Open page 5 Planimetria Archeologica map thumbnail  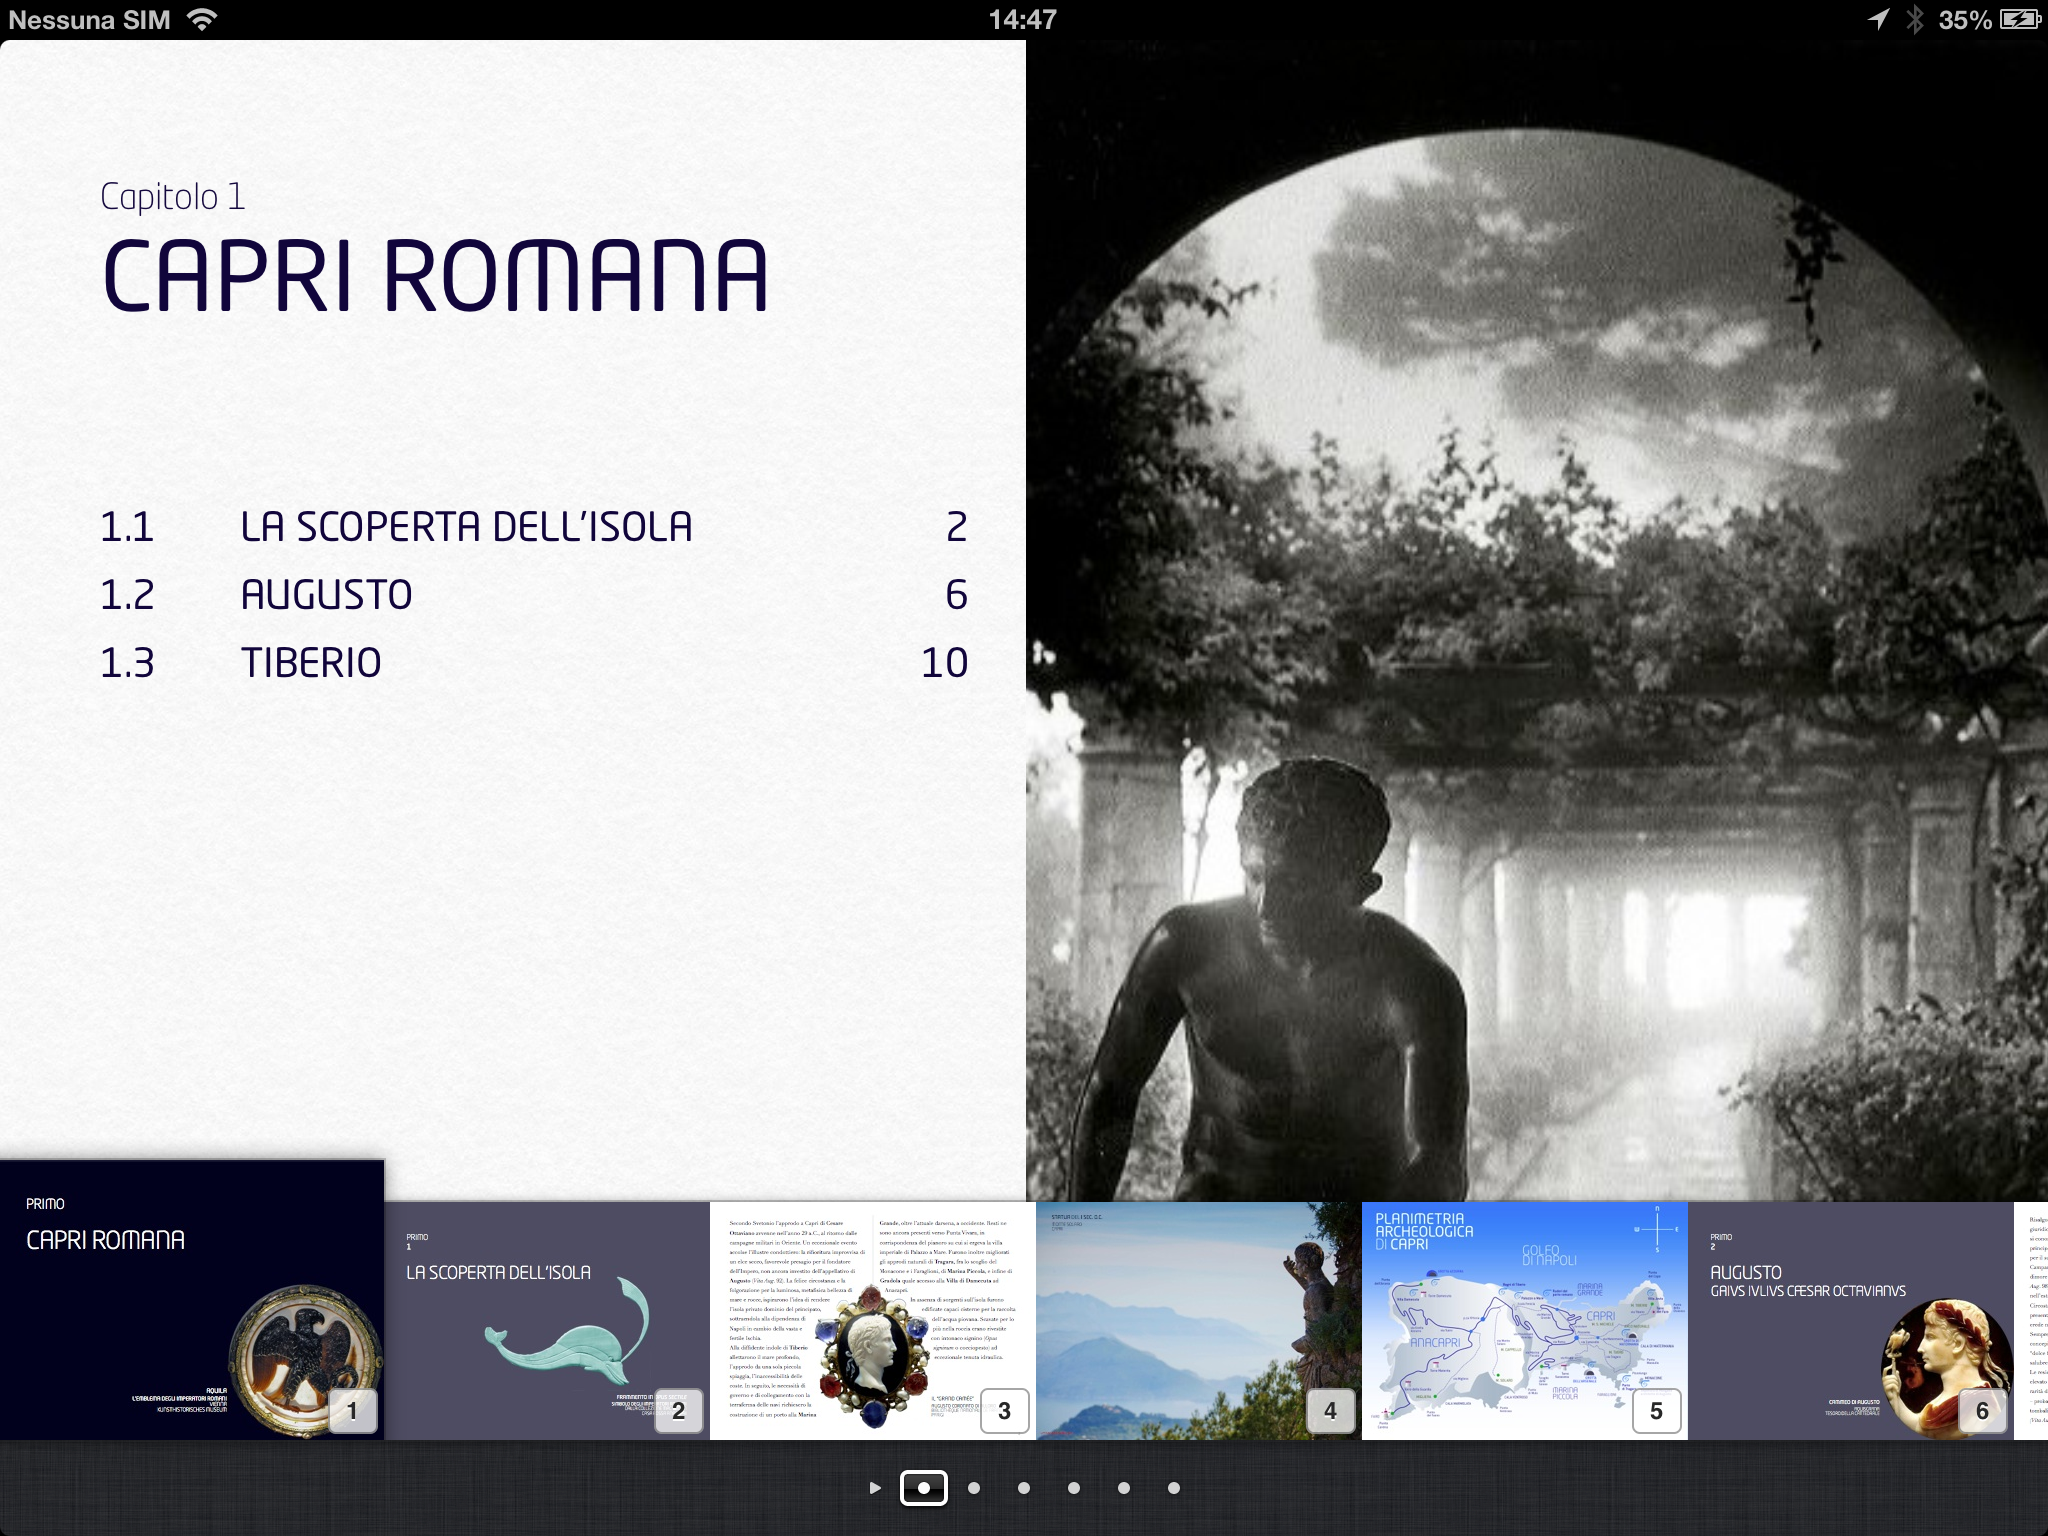[x=1524, y=1320]
